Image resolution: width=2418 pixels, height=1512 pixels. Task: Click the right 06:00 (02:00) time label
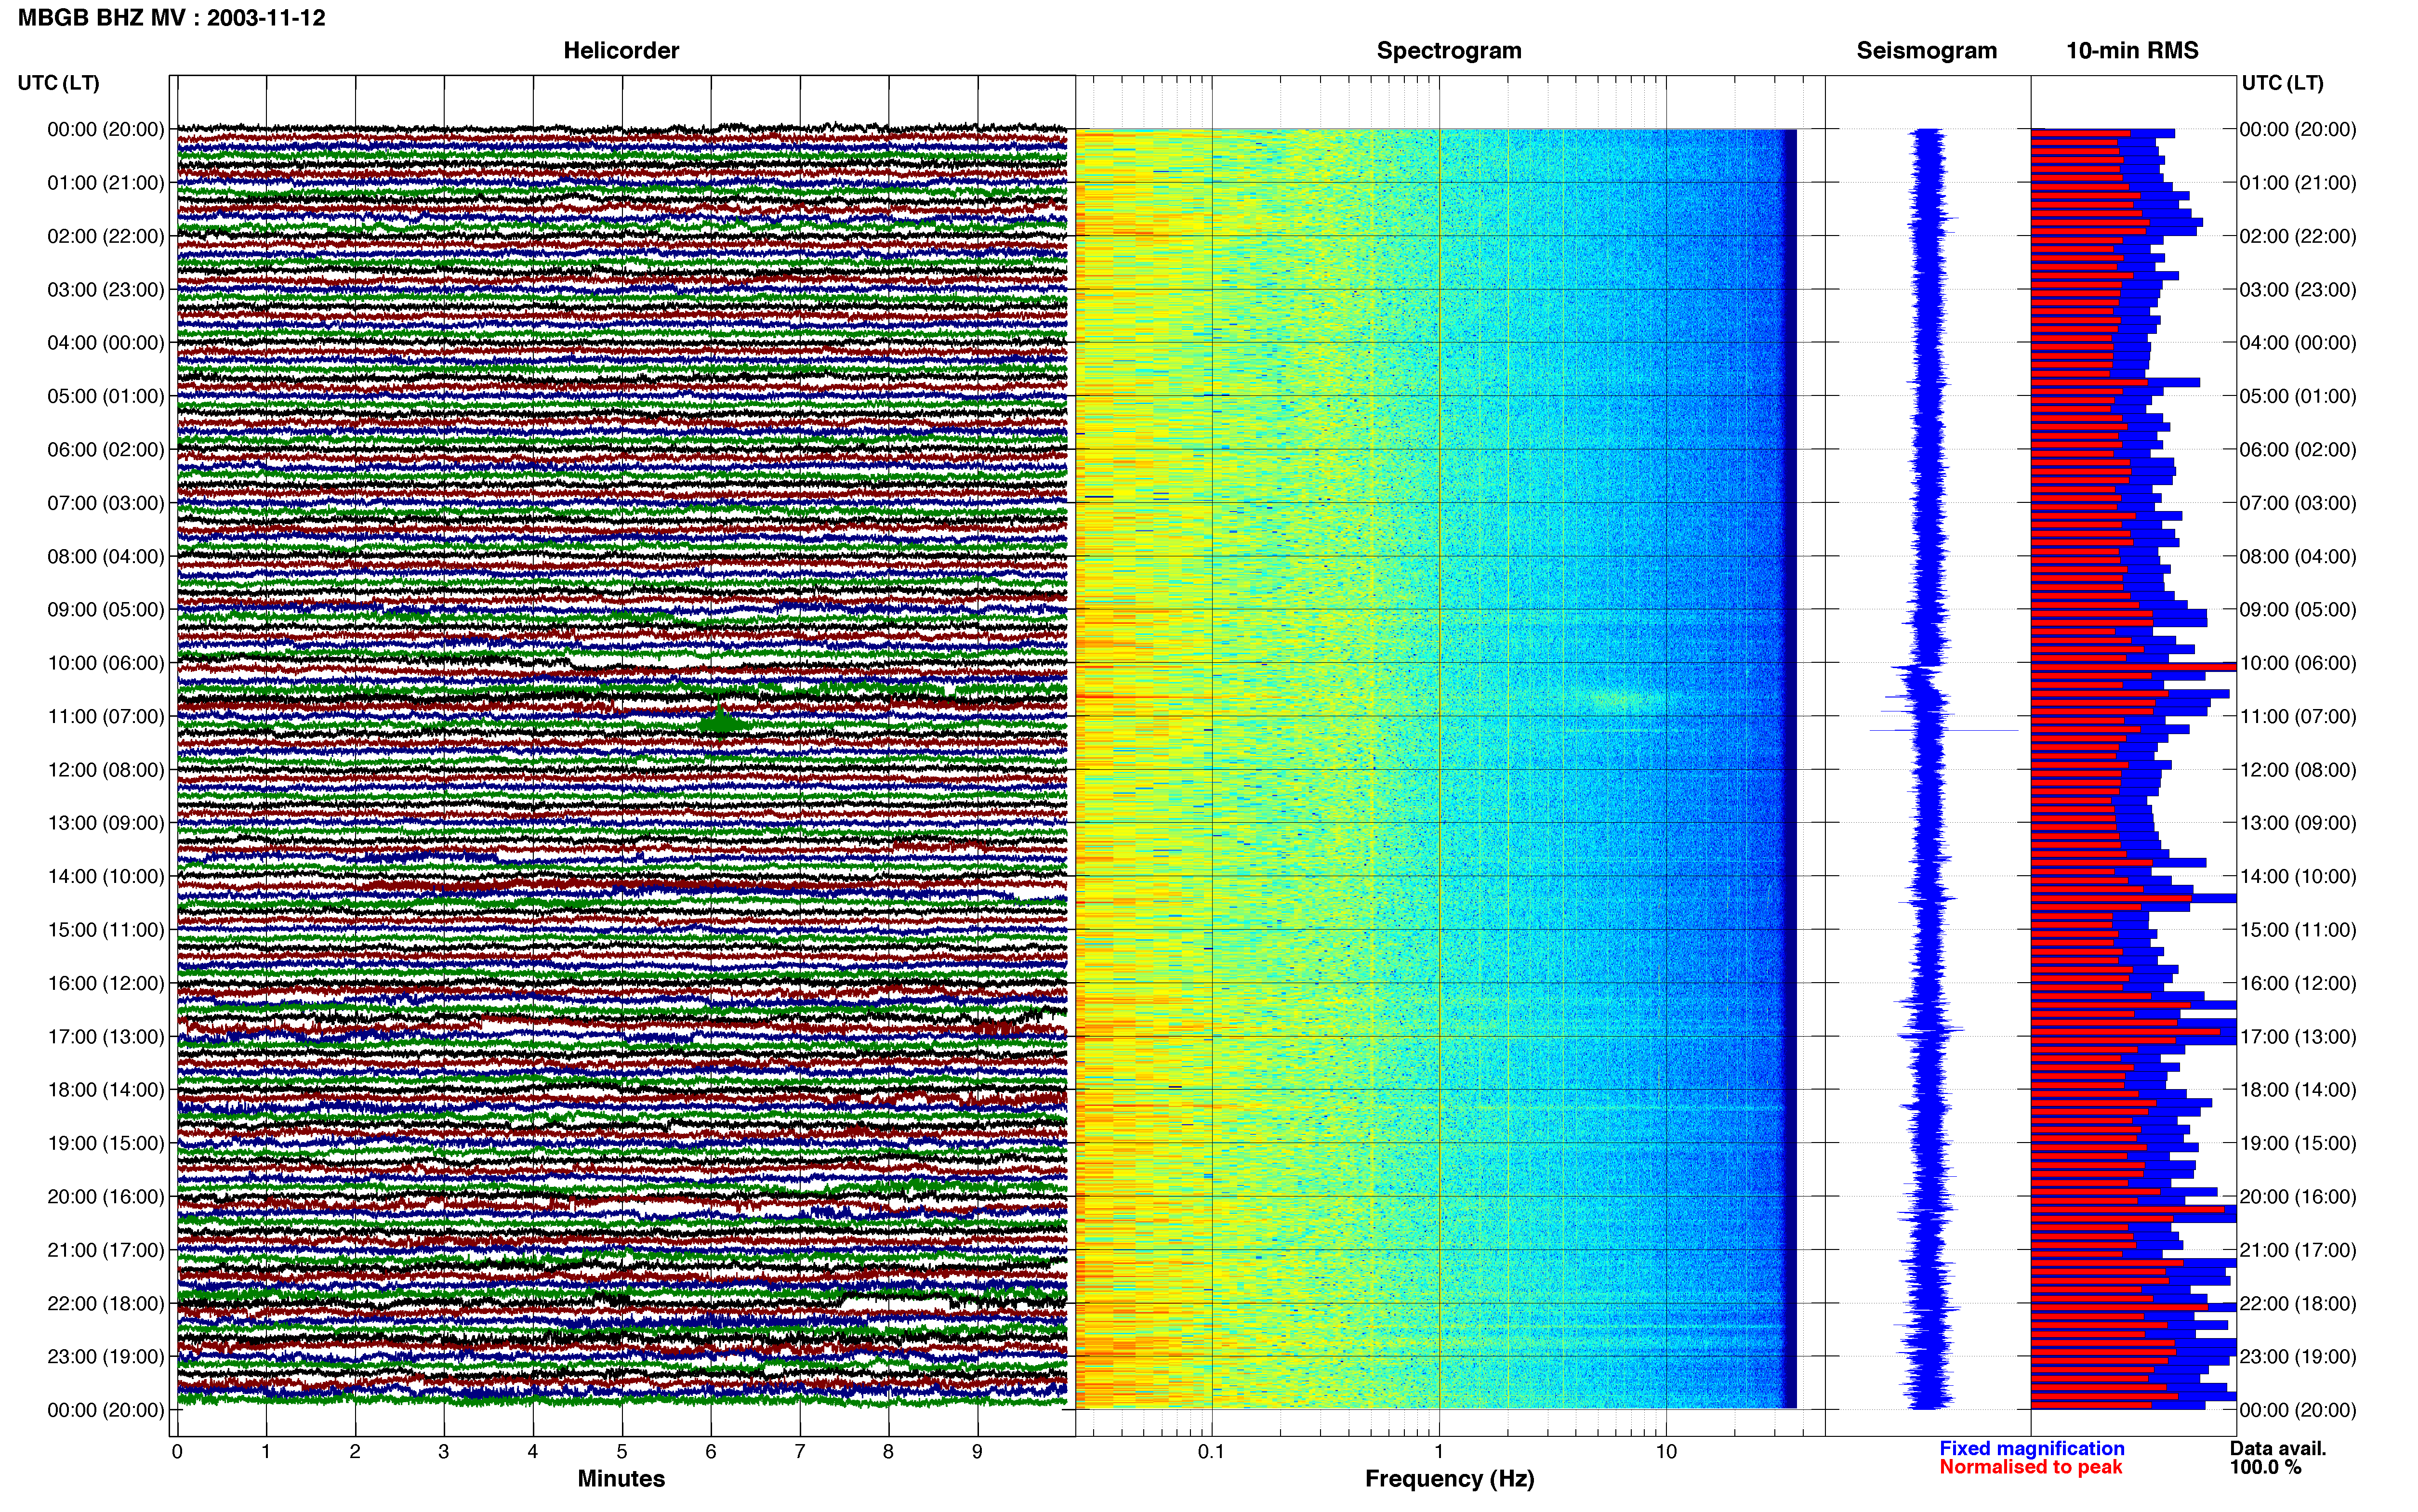(x=2298, y=450)
